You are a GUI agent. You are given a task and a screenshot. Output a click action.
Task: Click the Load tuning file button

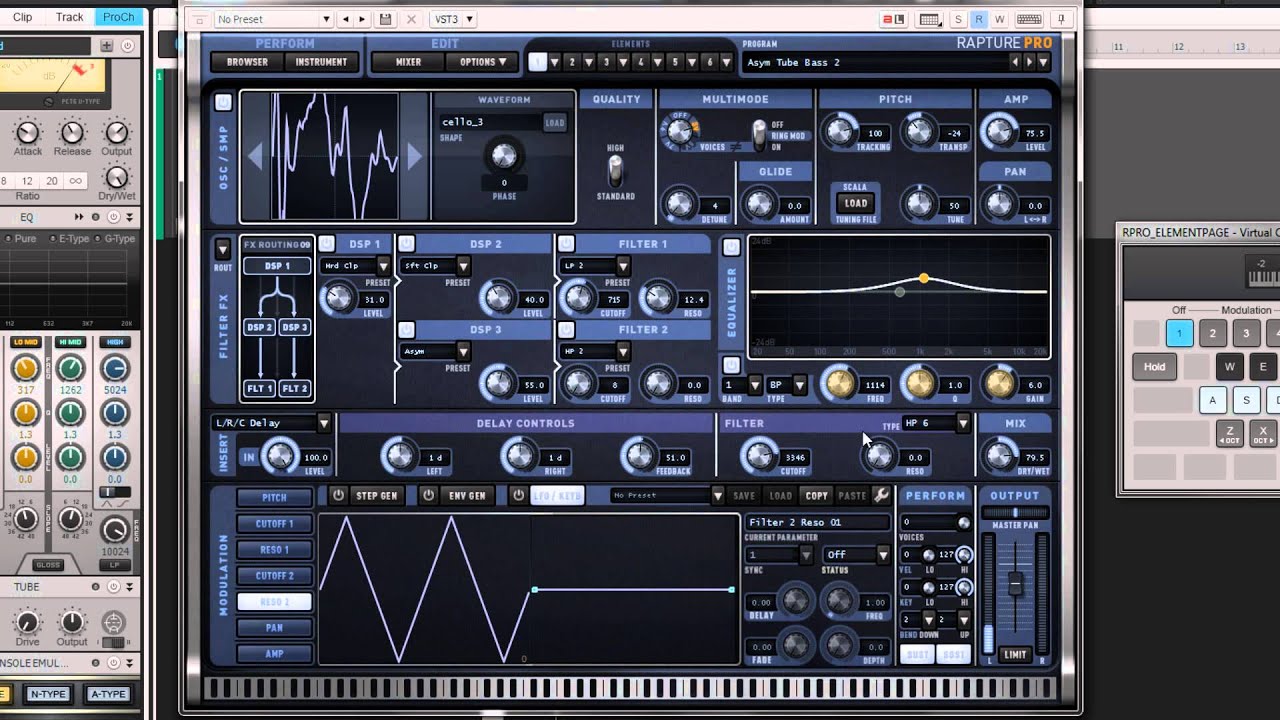point(856,203)
